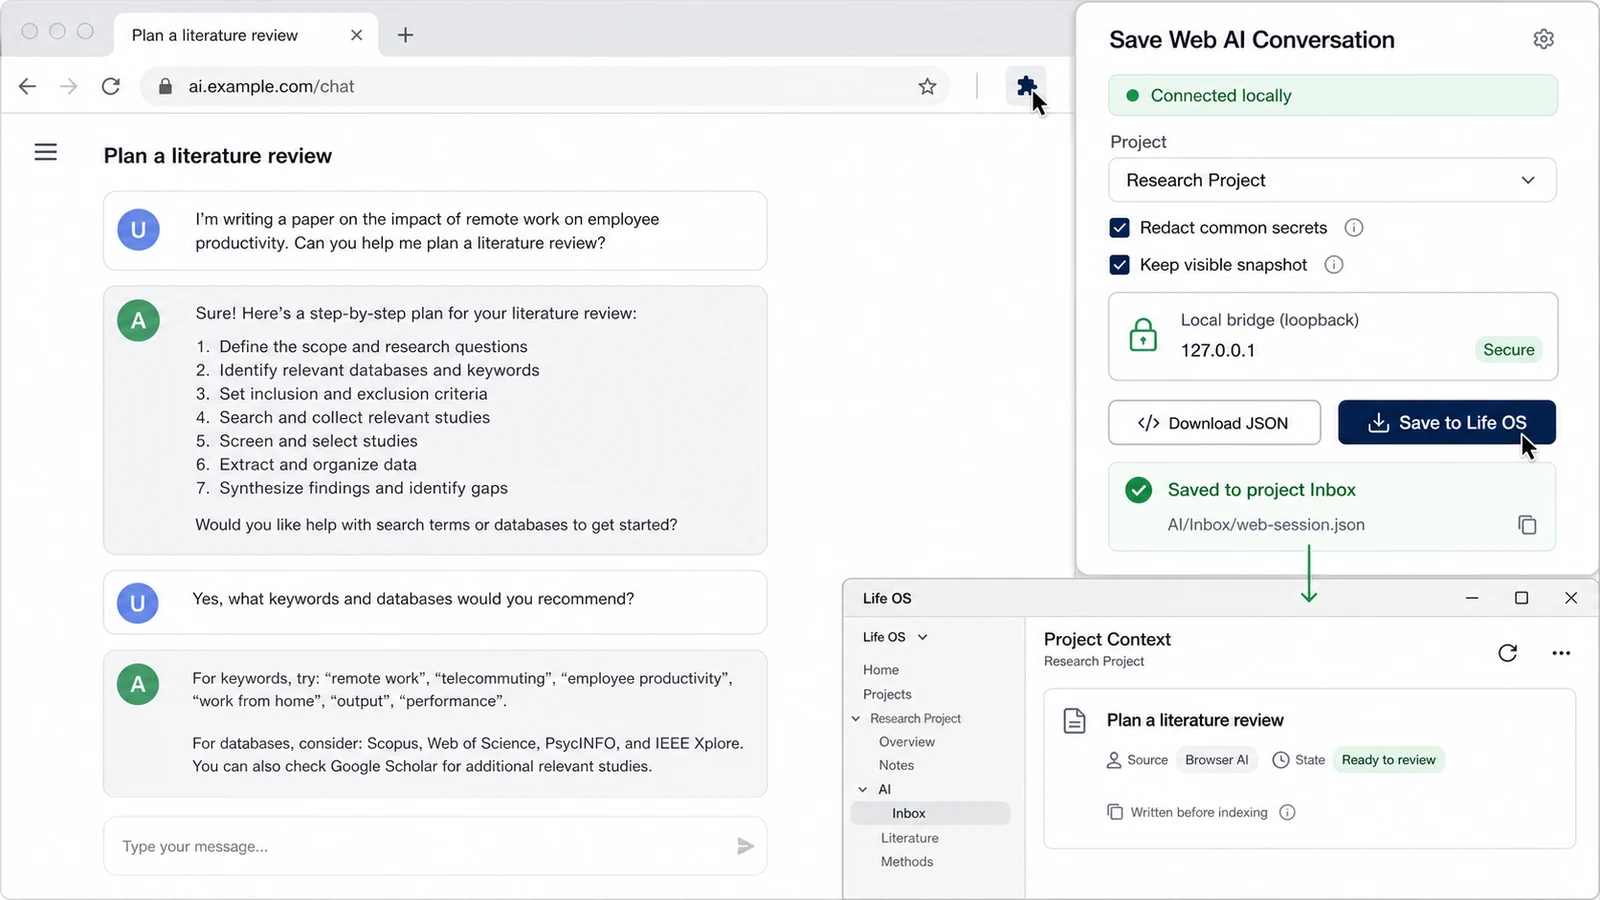Open the three-dots menu in Life OS

coord(1561,653)
